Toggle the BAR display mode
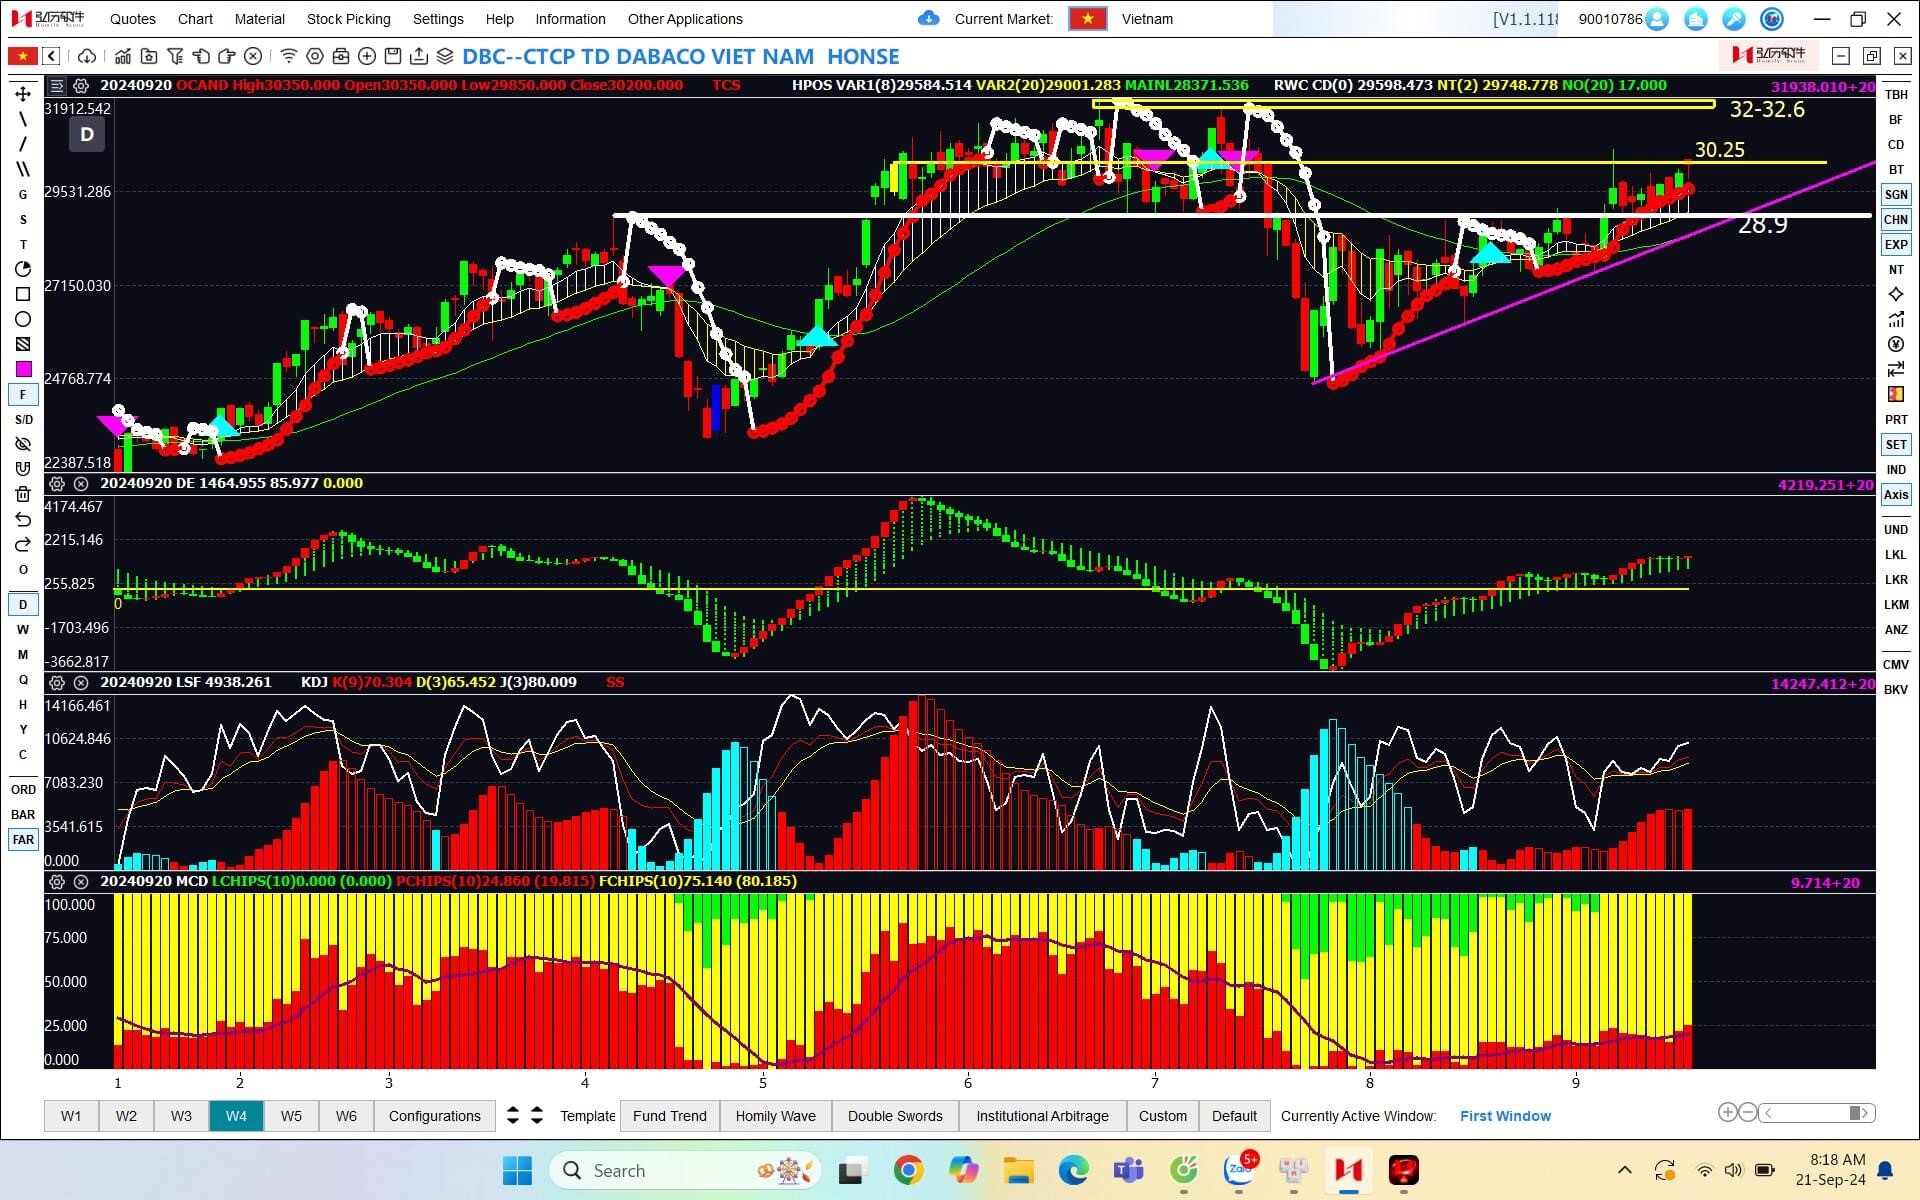 [x=23, y=814]
